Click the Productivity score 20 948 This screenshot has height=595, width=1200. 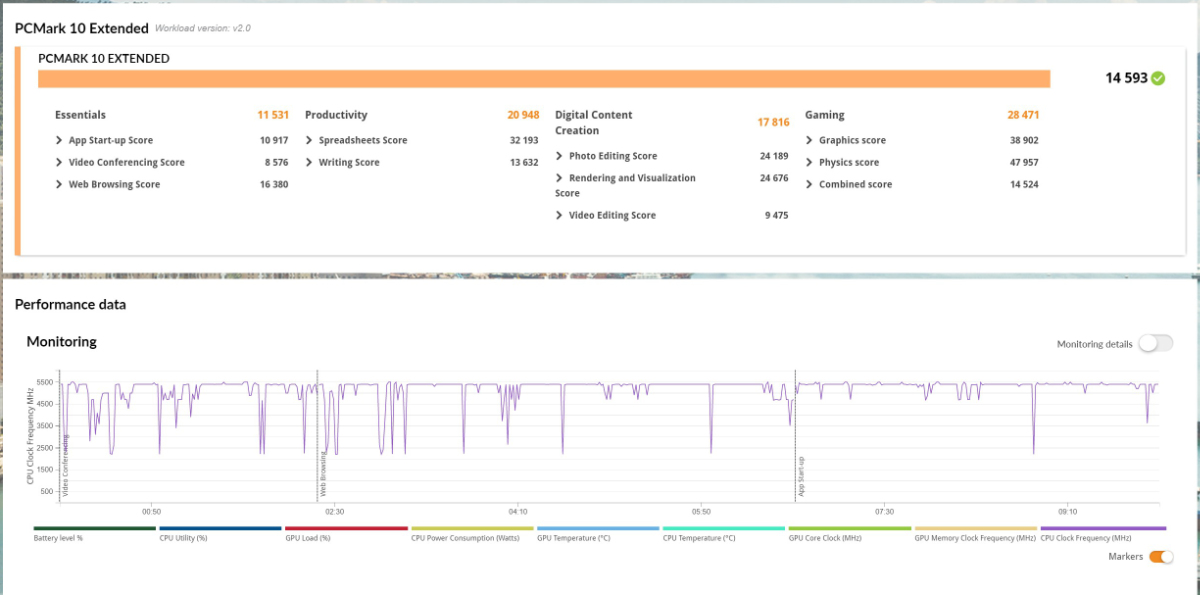523,115
